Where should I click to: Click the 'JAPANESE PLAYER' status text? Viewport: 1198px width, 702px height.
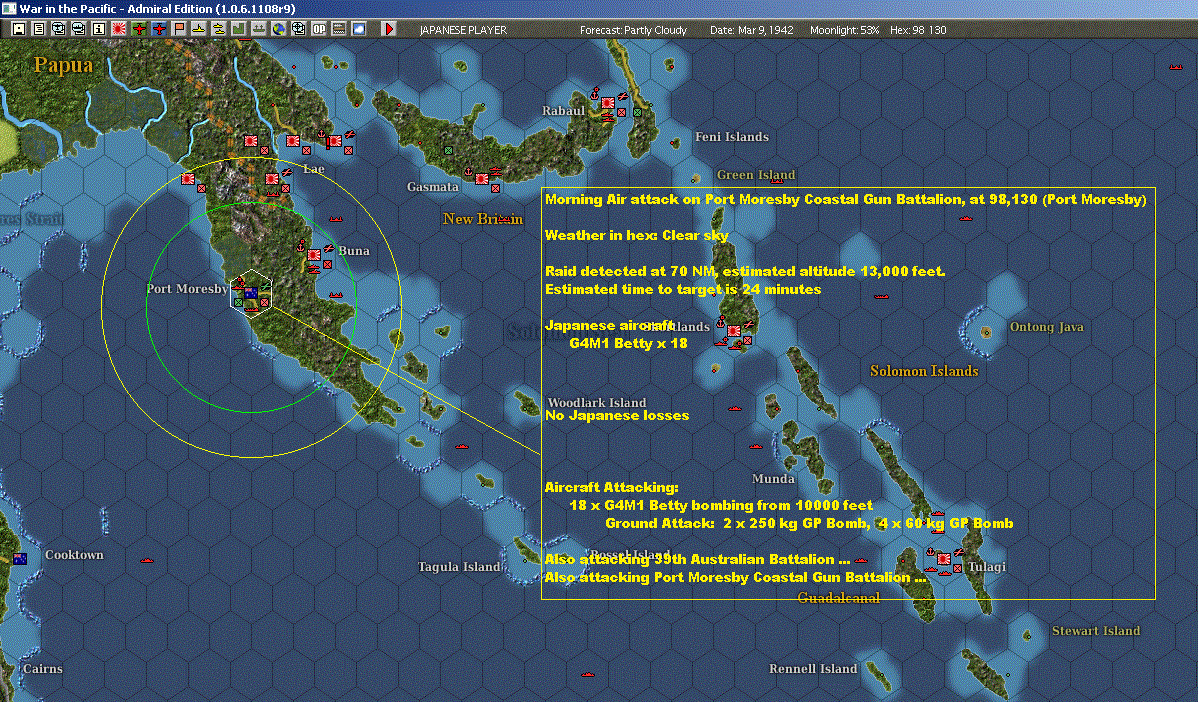463,30
